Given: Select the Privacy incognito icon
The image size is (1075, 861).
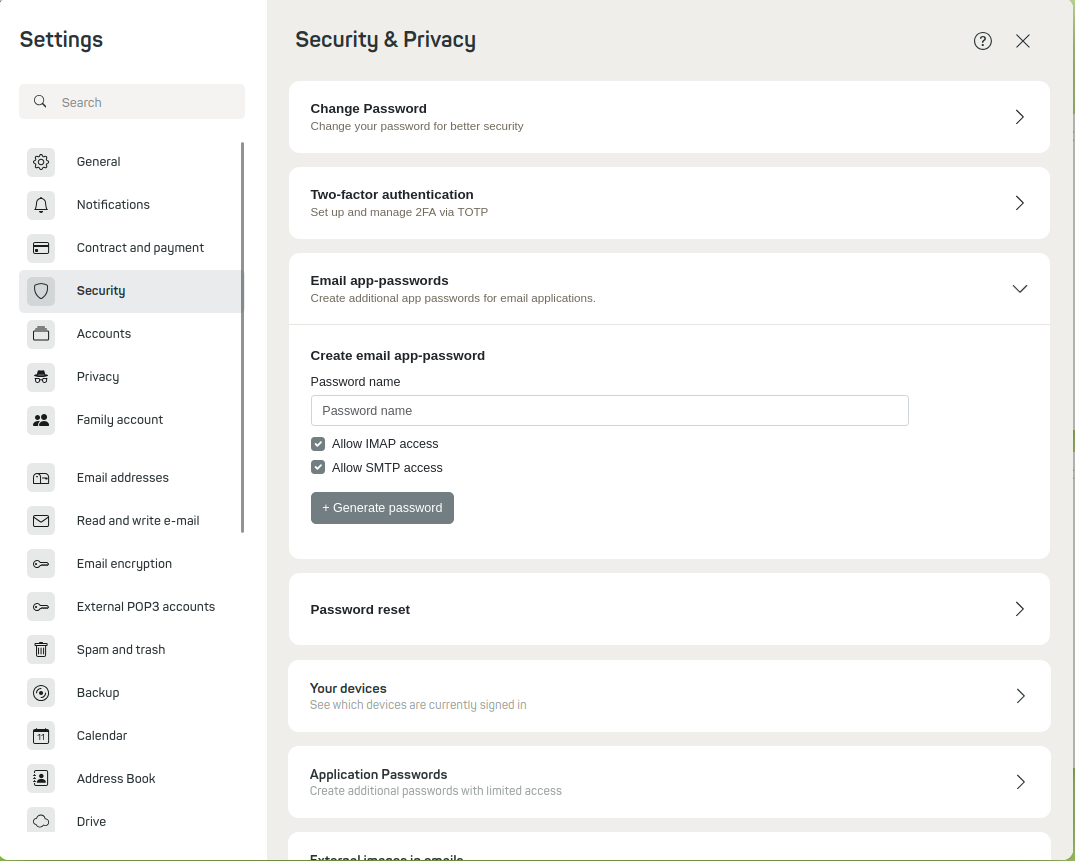Looking at the screenshot, I should click(41, 377).
